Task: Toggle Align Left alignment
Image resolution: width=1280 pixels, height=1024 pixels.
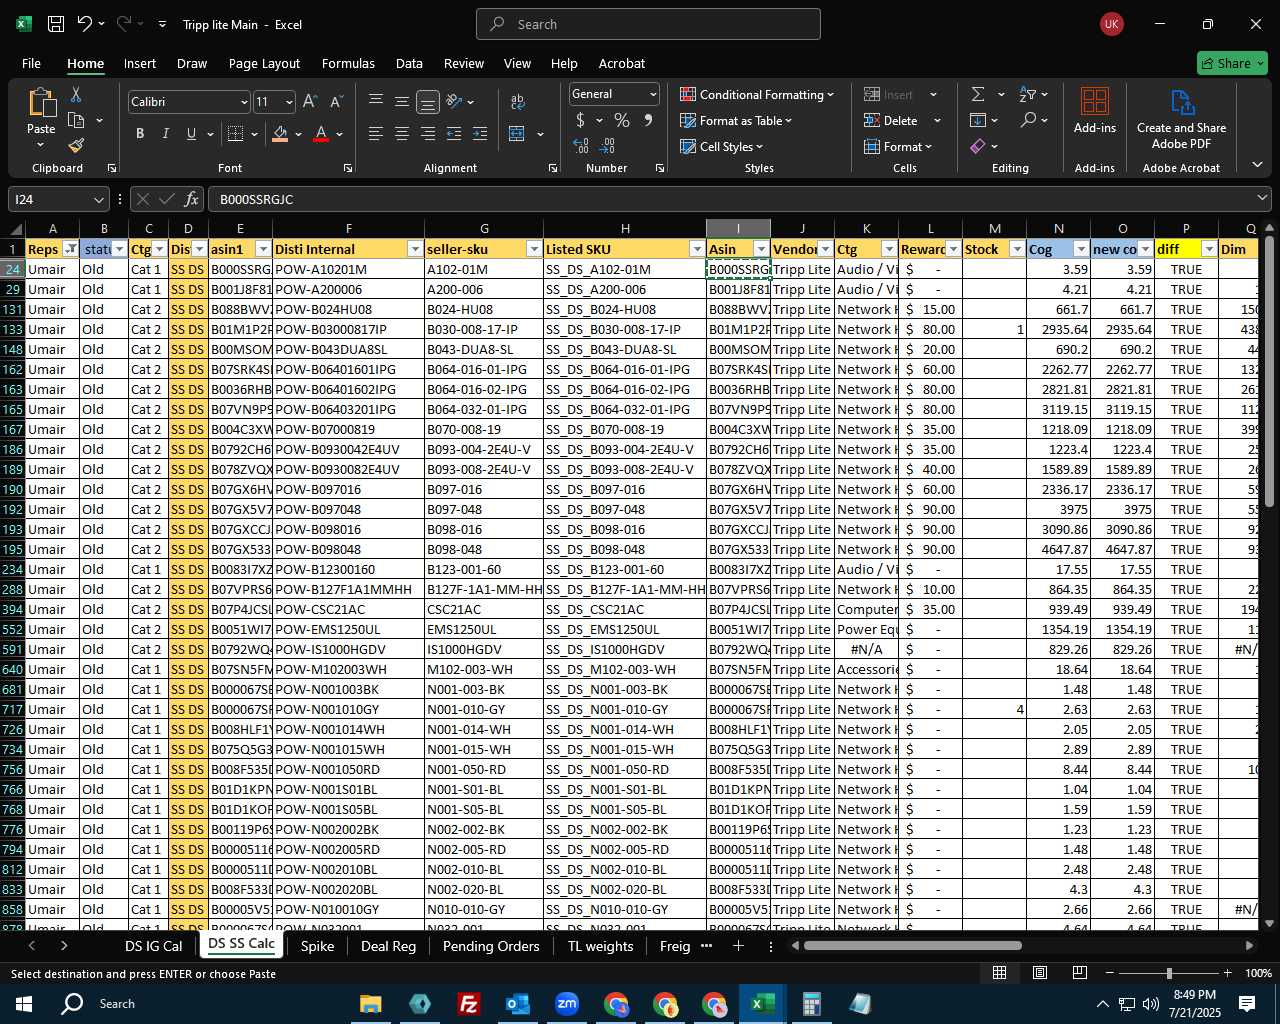Action: tap(376, 133)
